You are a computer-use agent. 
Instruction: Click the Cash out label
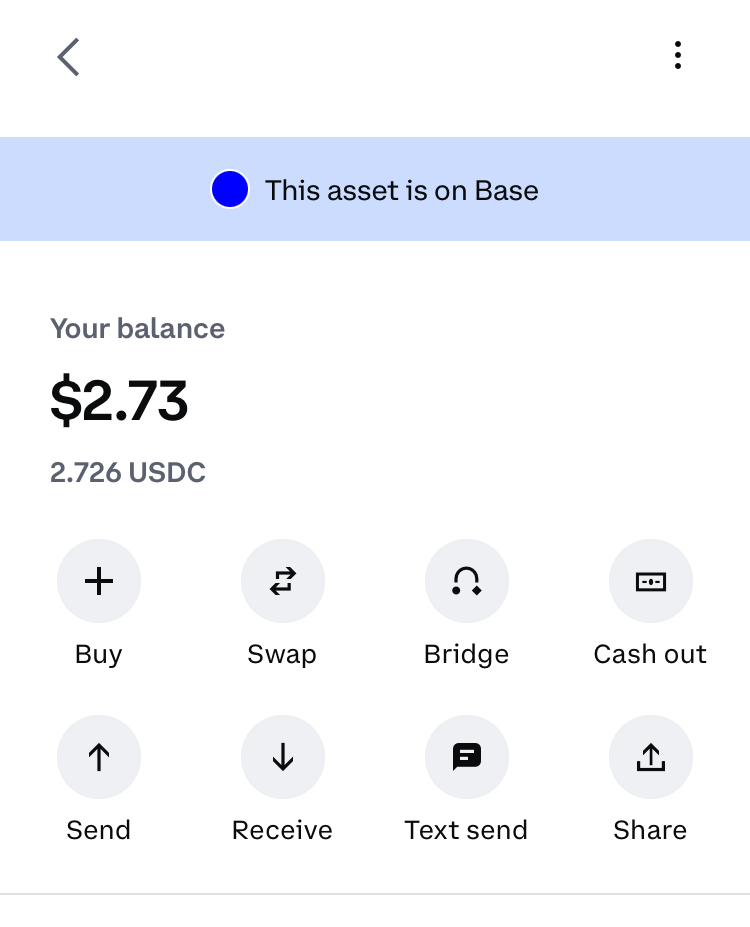(x=650, y=654)
